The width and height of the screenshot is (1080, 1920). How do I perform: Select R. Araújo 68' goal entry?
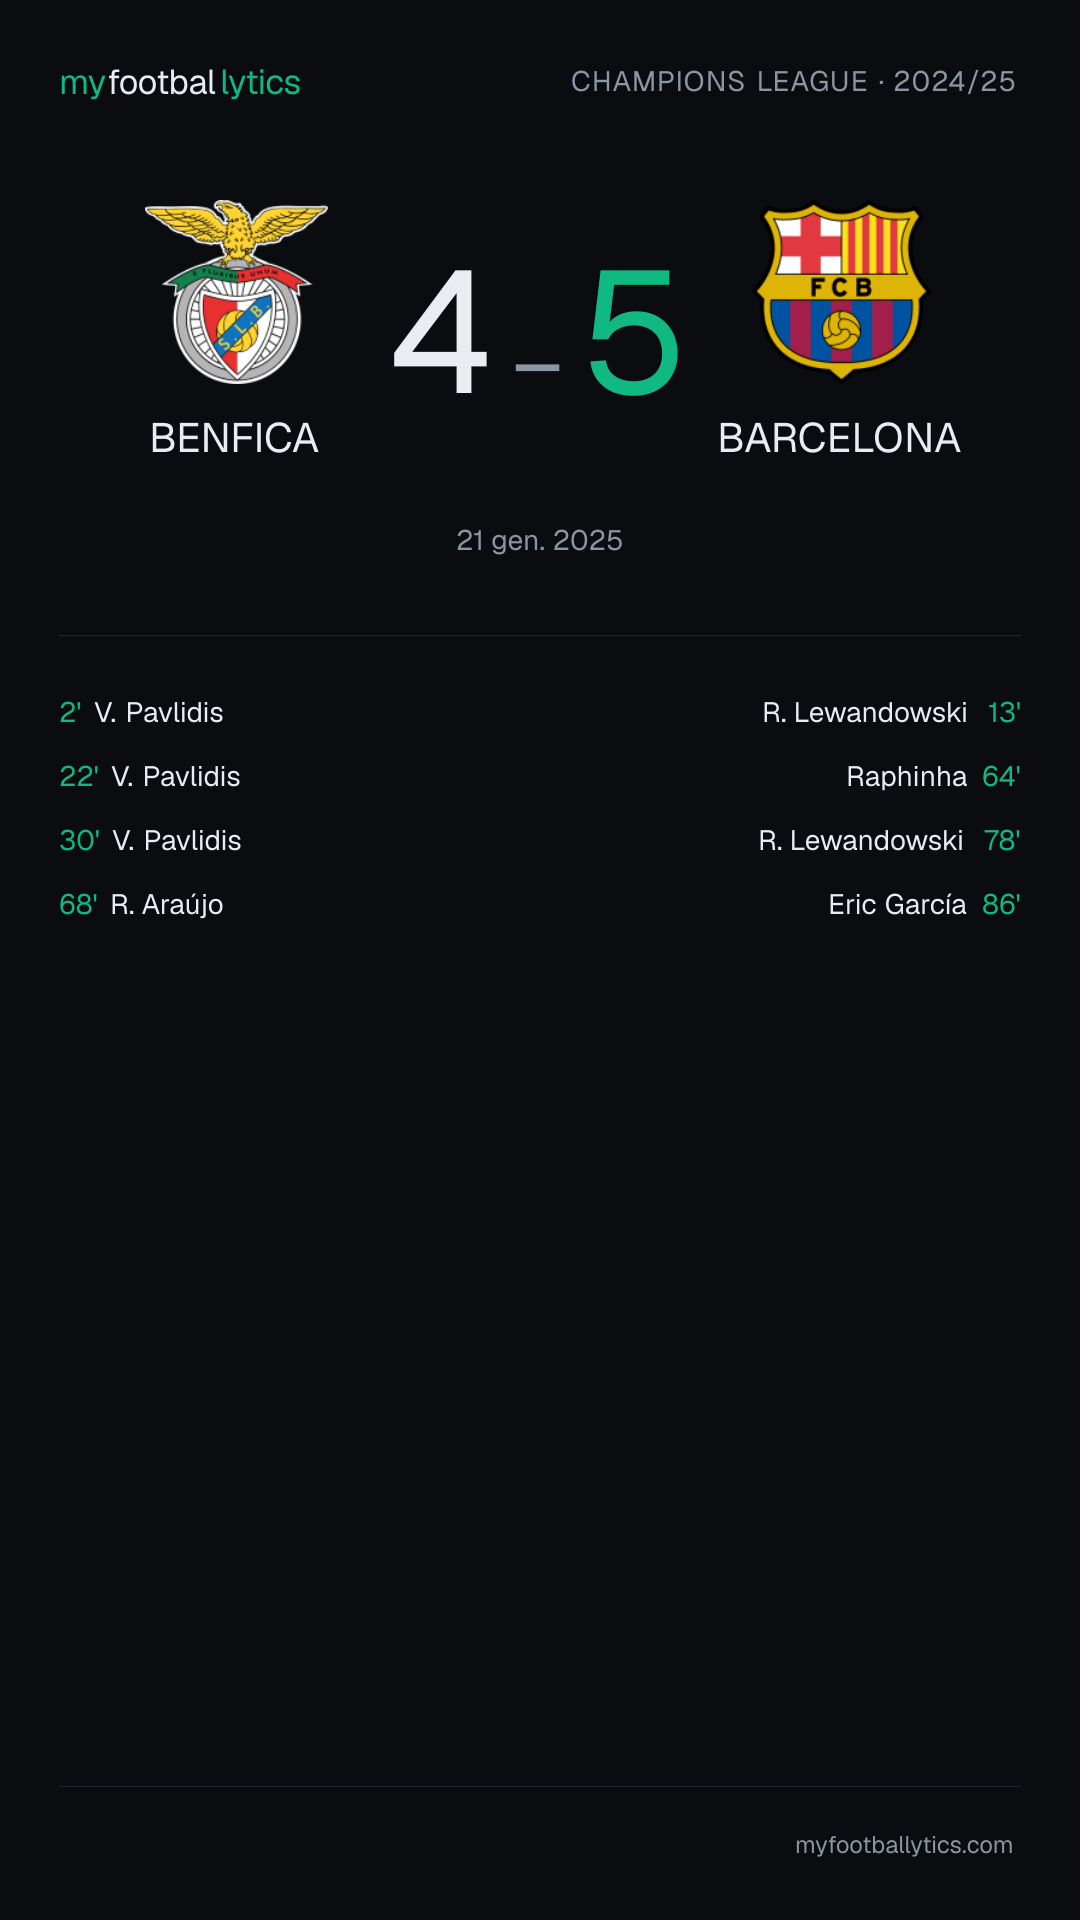(141, 904)
